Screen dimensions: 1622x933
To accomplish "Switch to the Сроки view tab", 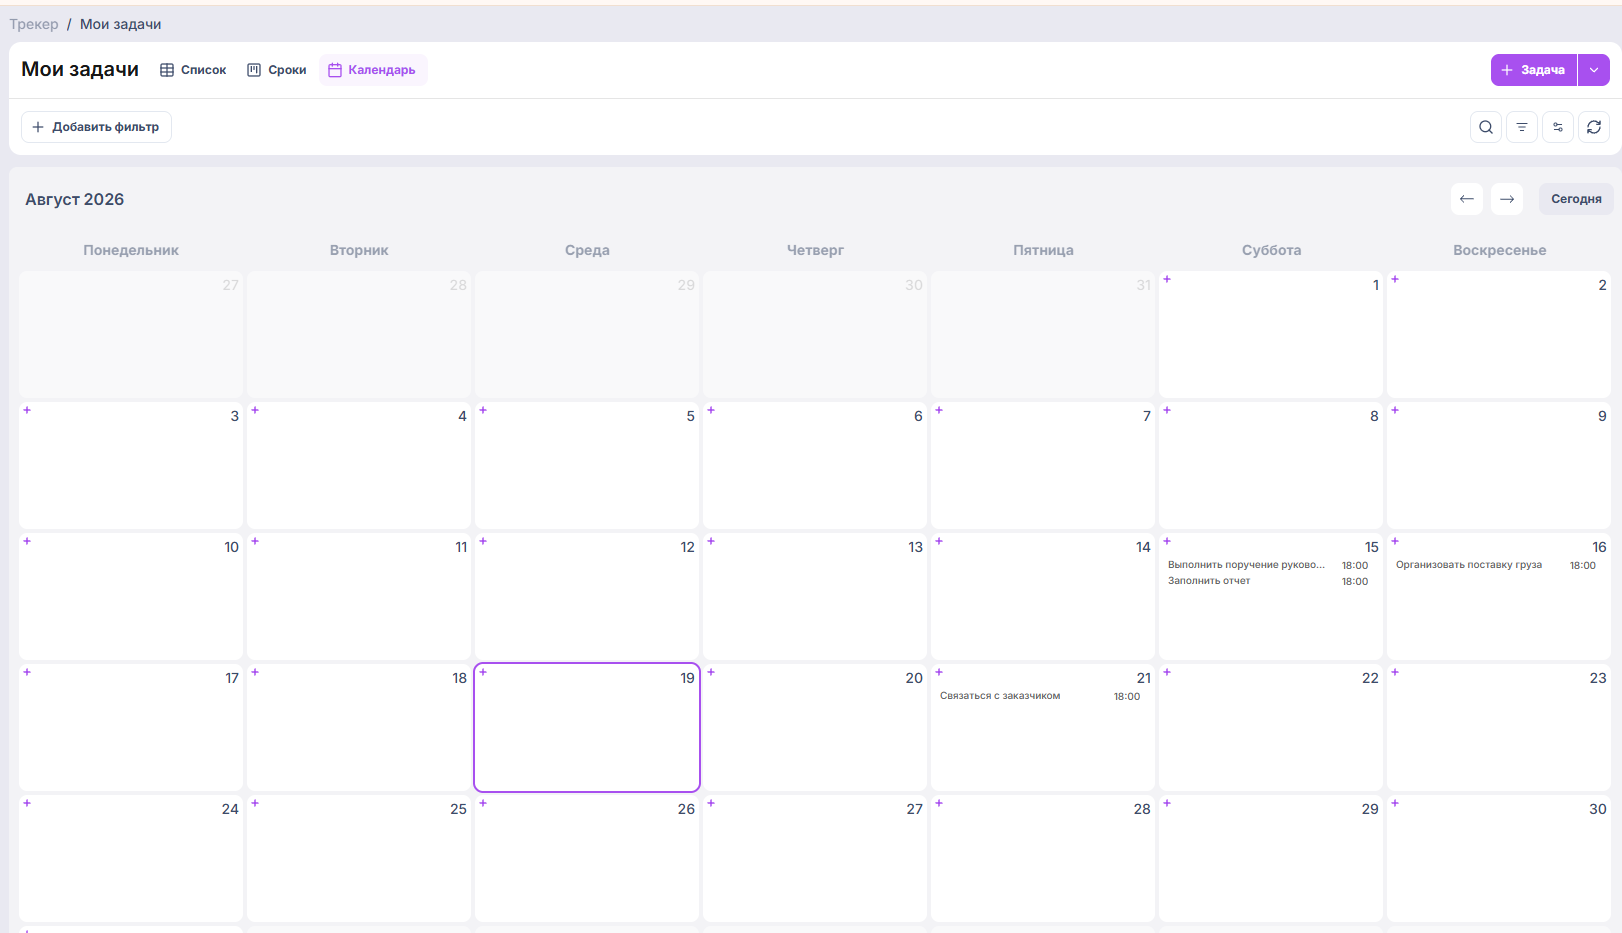I will (x=277, y=70).
